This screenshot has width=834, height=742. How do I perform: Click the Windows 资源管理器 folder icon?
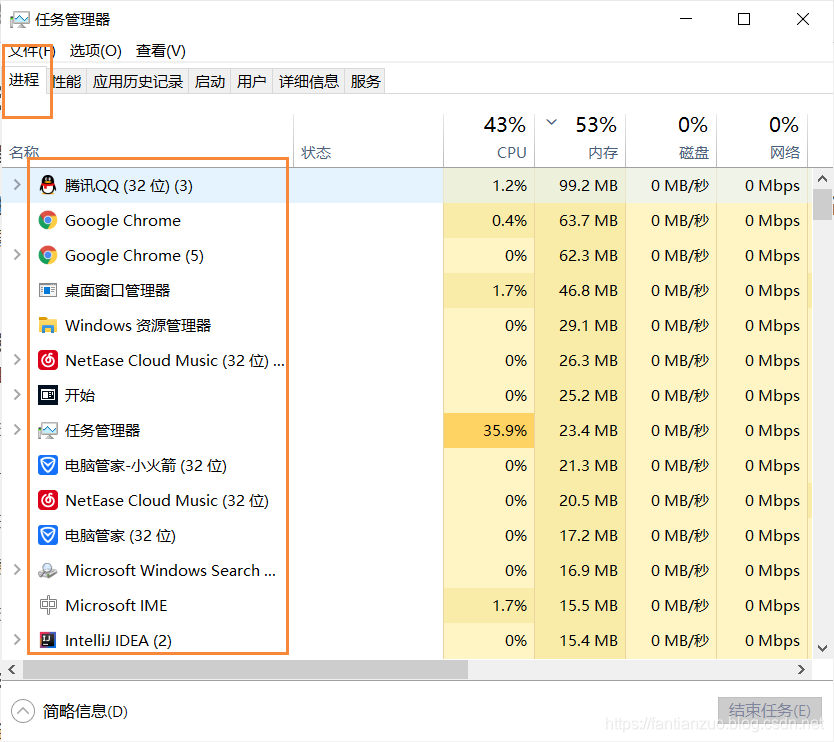[x=48, y=325]
